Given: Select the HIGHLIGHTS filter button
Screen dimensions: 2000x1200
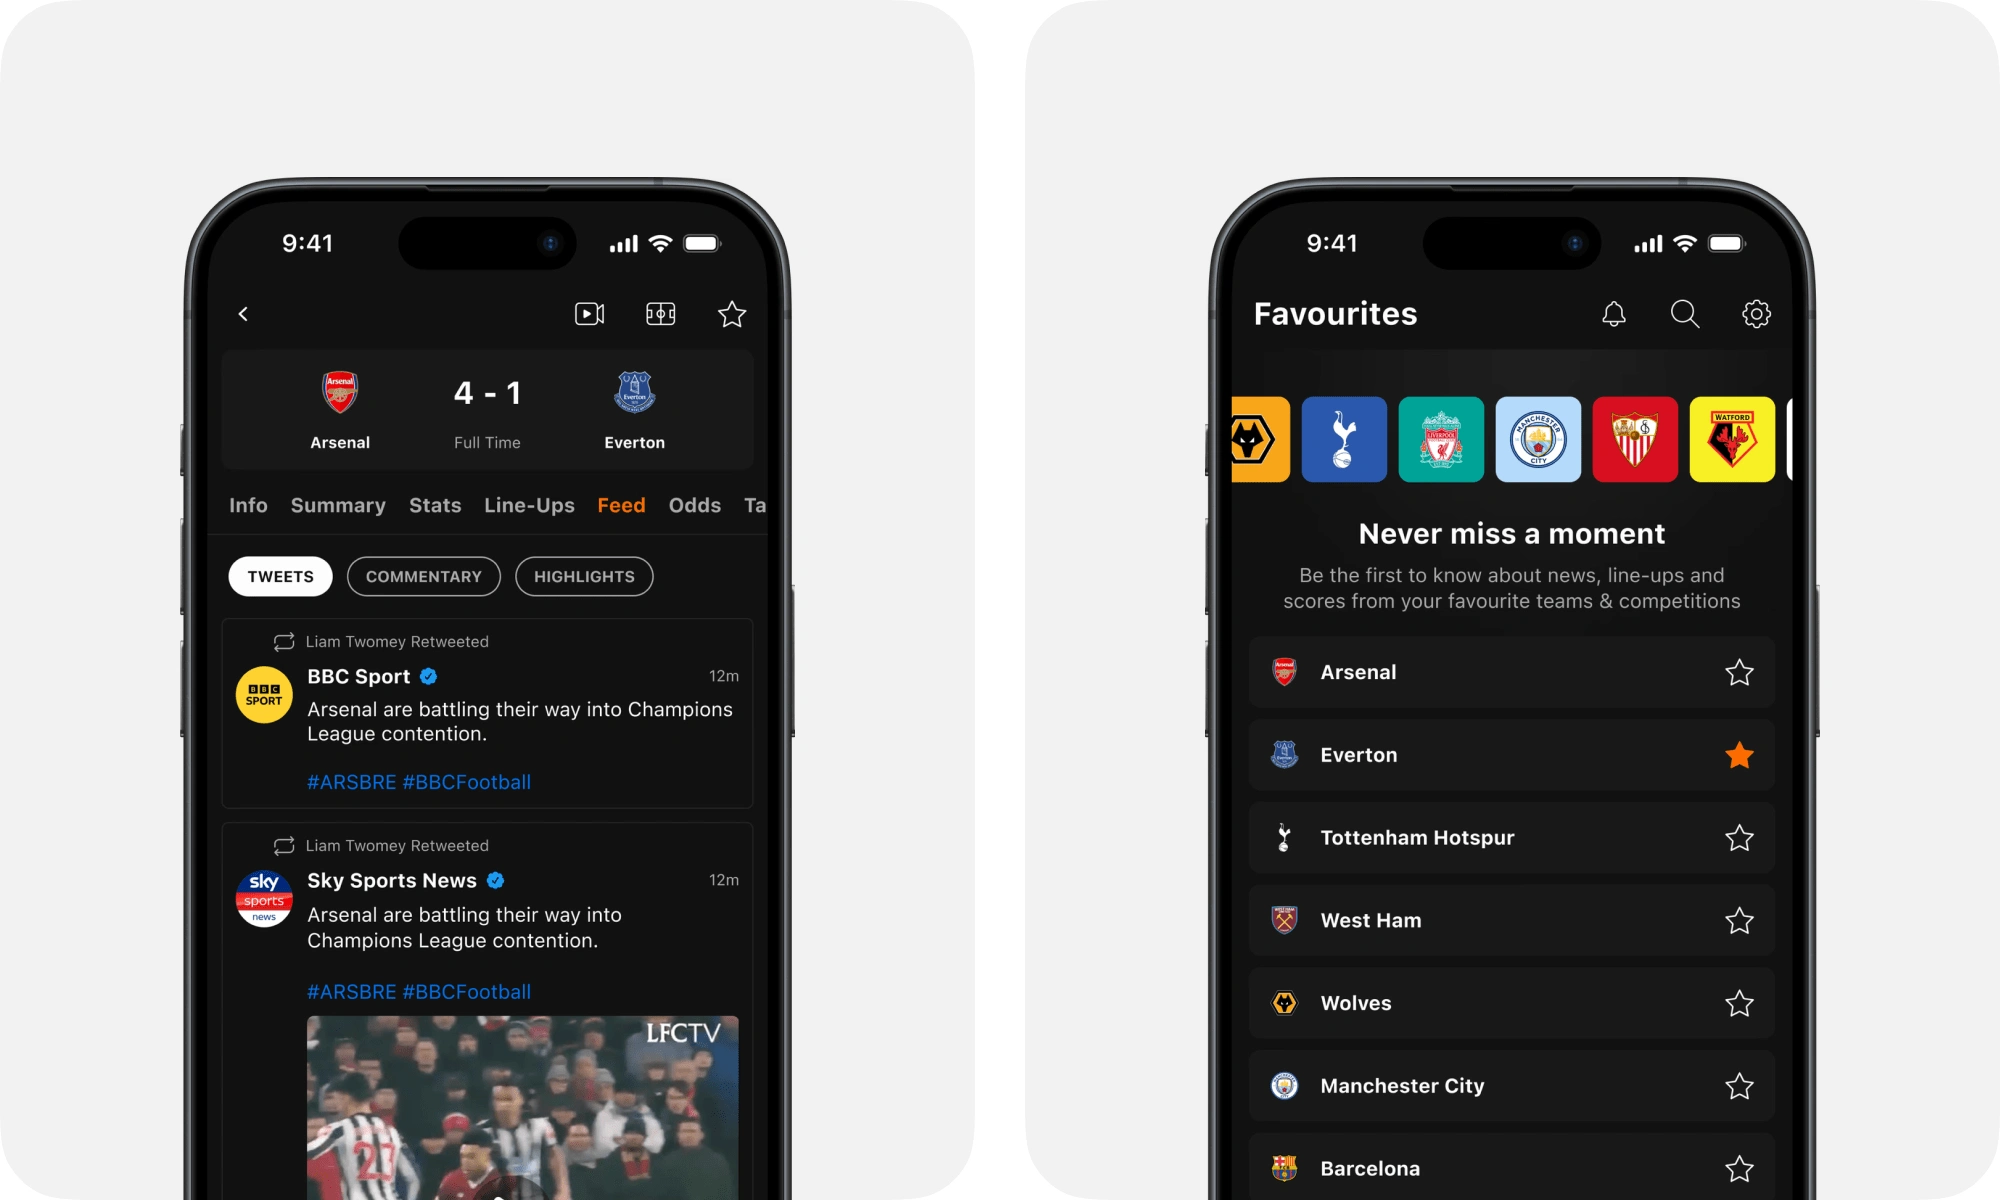Looking at the screenshot, I should (583, 576).
